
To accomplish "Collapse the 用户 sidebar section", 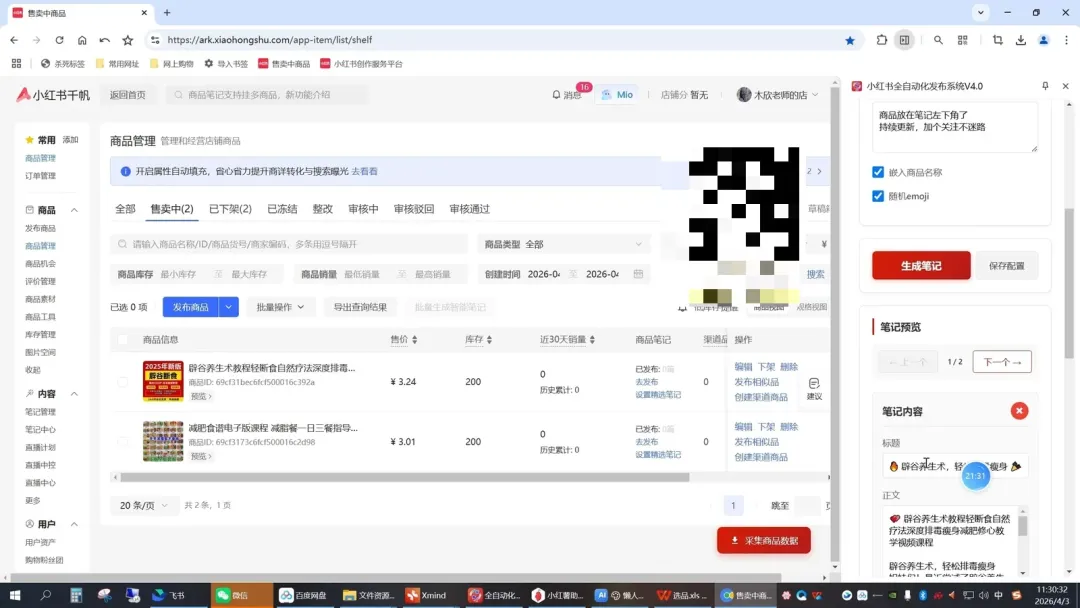I will click(74, 525).
